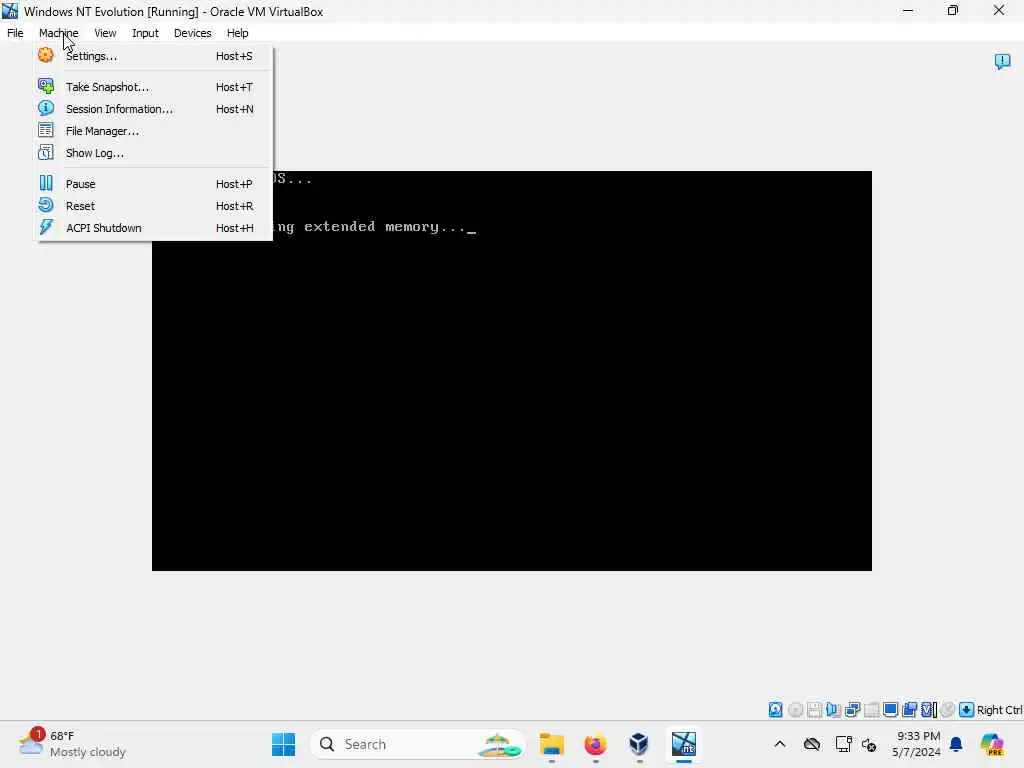
Task: Click inside the VM screen showing extended memory
Action: click(511, 371)
